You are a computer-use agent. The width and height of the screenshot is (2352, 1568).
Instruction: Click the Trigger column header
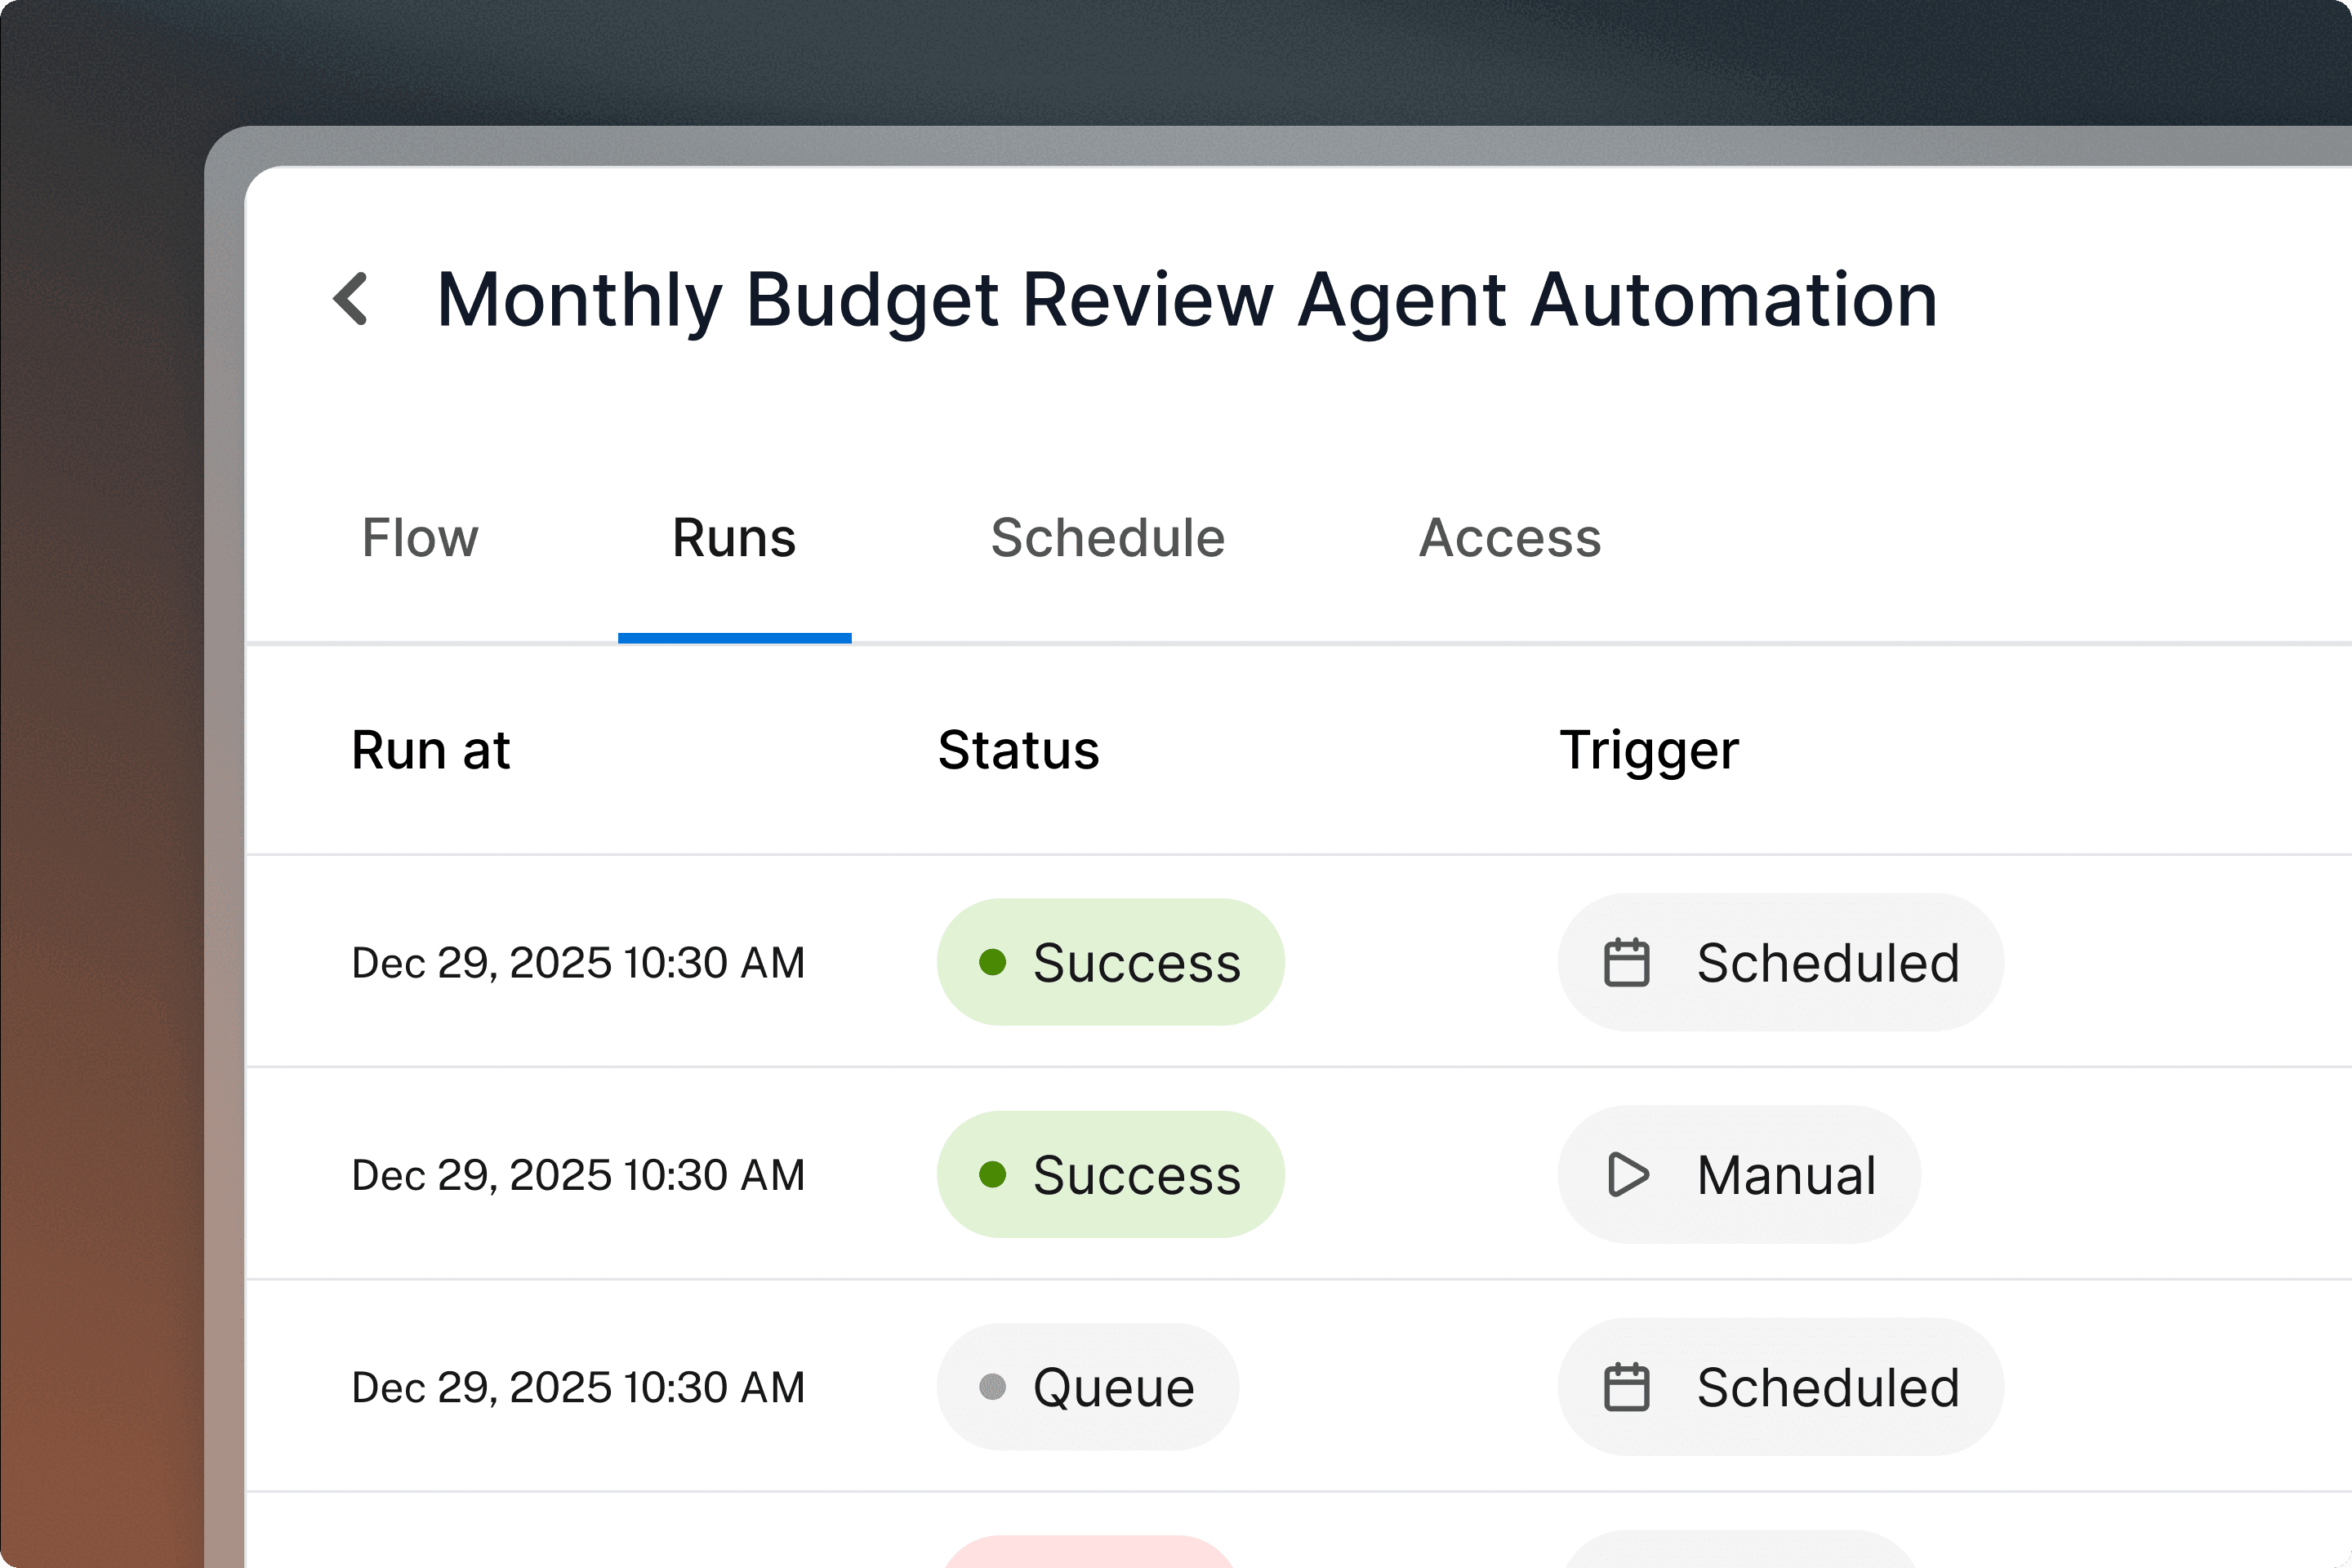(1649, 752)
